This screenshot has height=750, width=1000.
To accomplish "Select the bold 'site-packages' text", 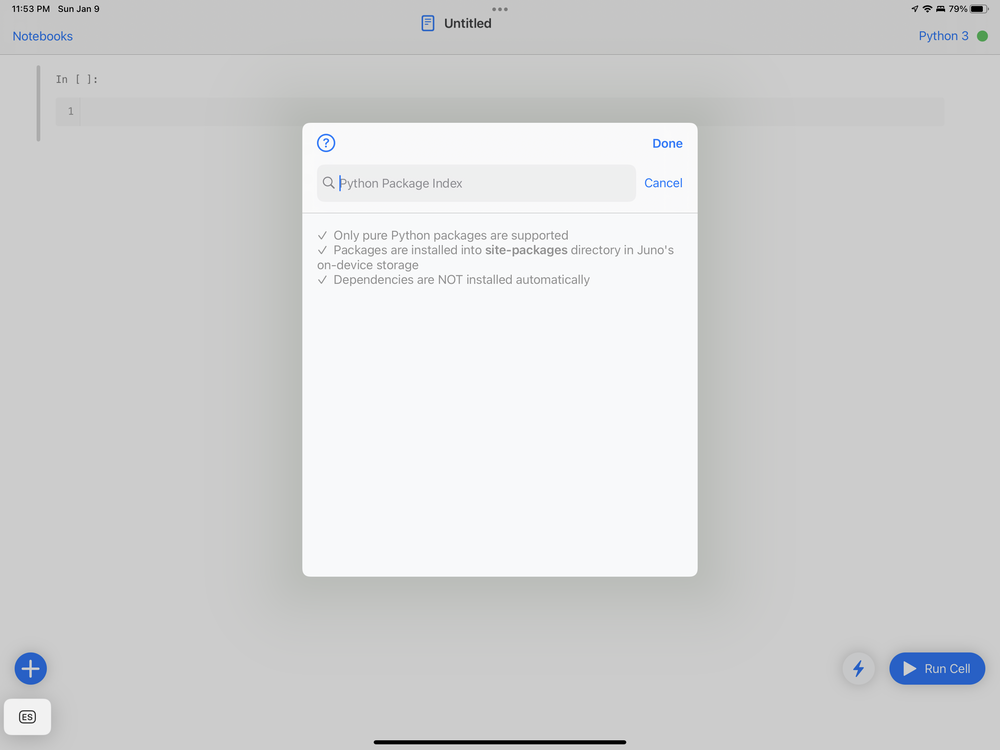I will click(x=526, y=250).
